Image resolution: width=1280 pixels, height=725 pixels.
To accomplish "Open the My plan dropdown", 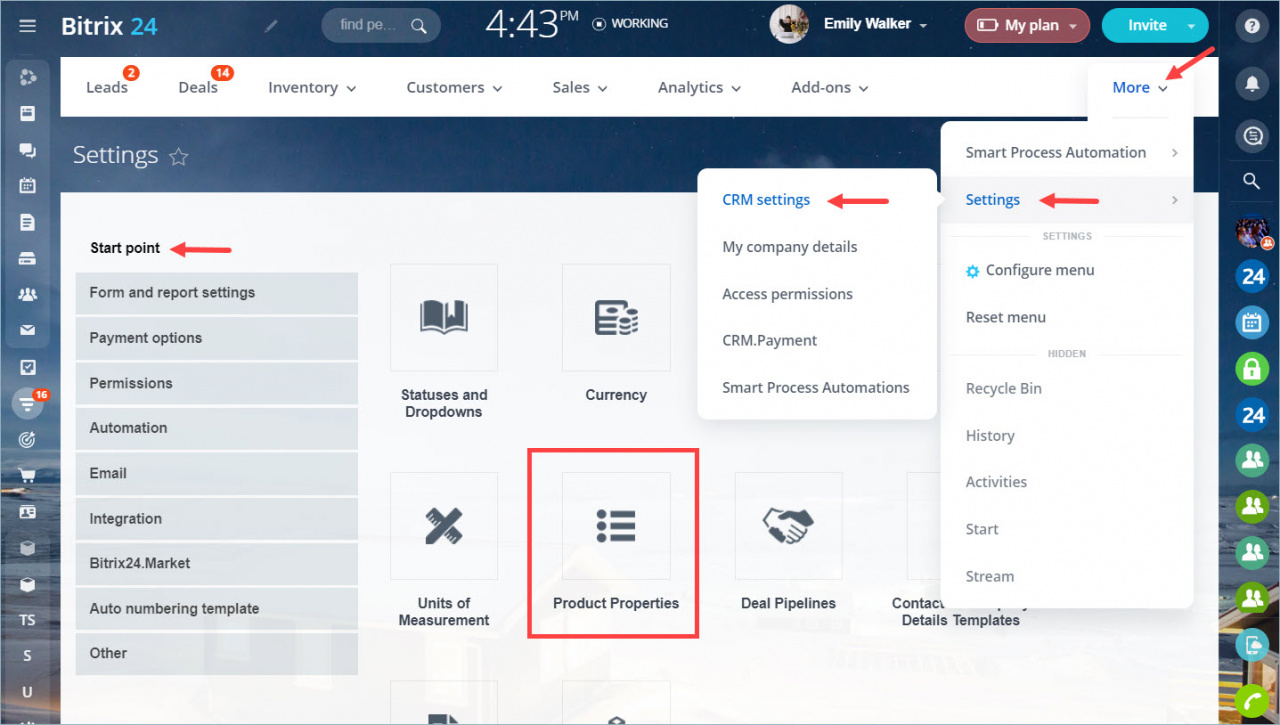I will [x=1027, y=25].
